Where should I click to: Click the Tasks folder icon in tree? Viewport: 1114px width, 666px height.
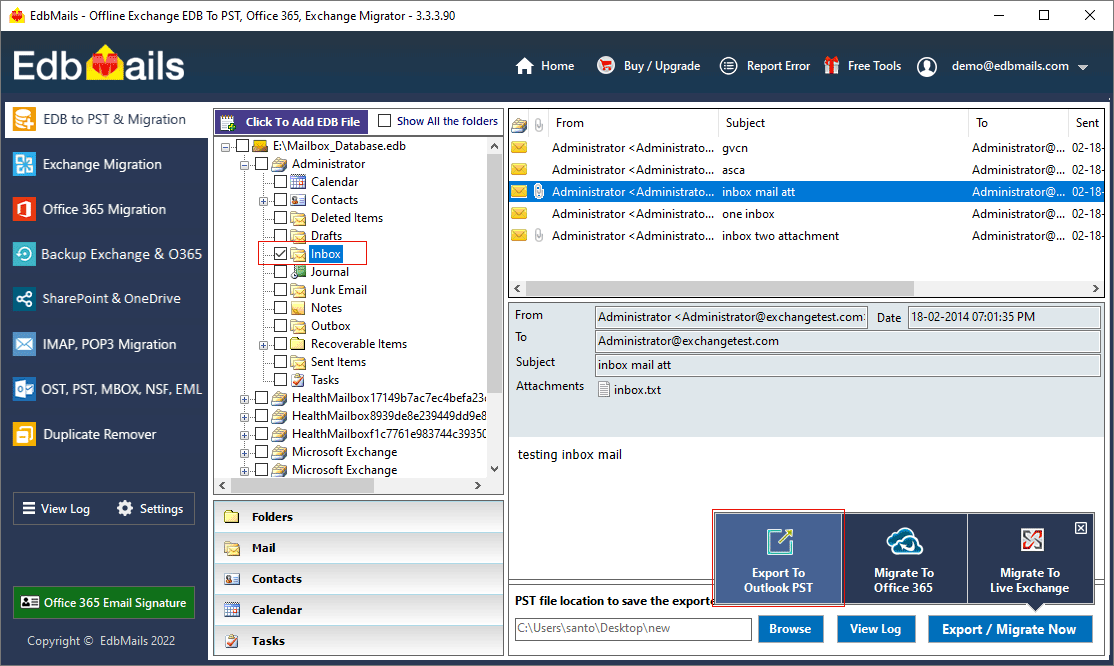click(x=298, y=380)
